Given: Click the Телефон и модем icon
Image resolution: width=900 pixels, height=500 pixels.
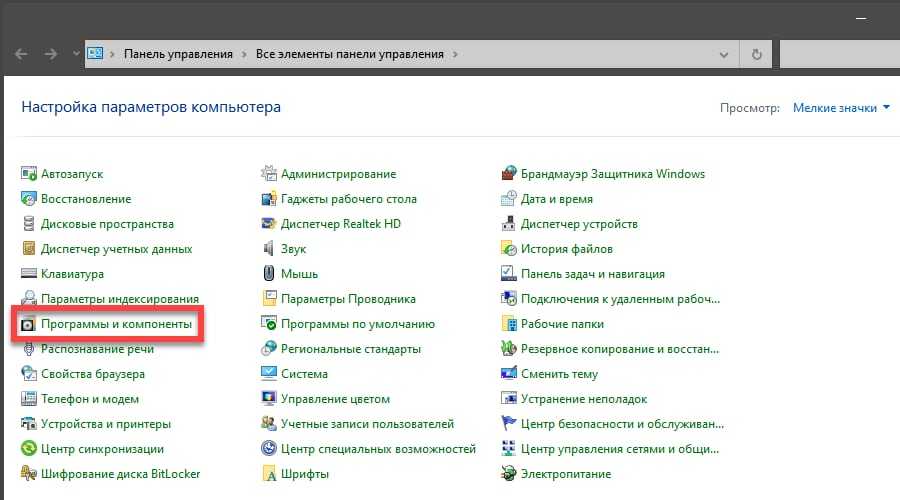Looking at the screenshot, I should click(29, 398).
